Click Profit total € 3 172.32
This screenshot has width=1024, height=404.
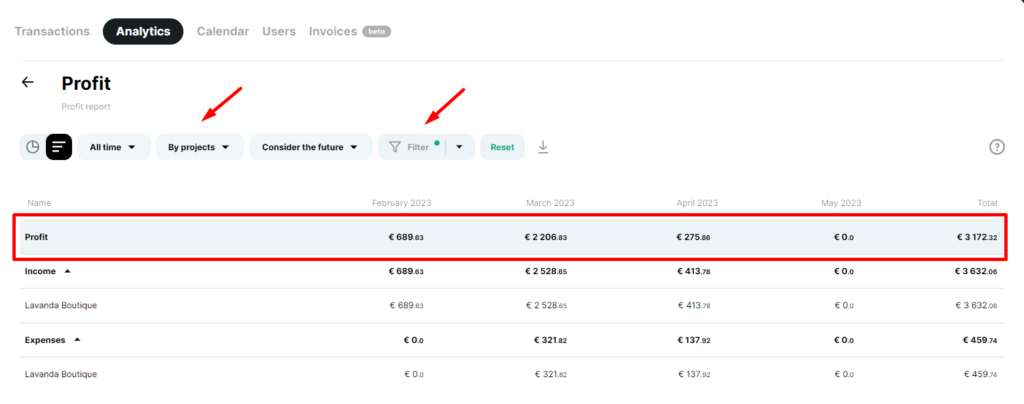point(977,237)
